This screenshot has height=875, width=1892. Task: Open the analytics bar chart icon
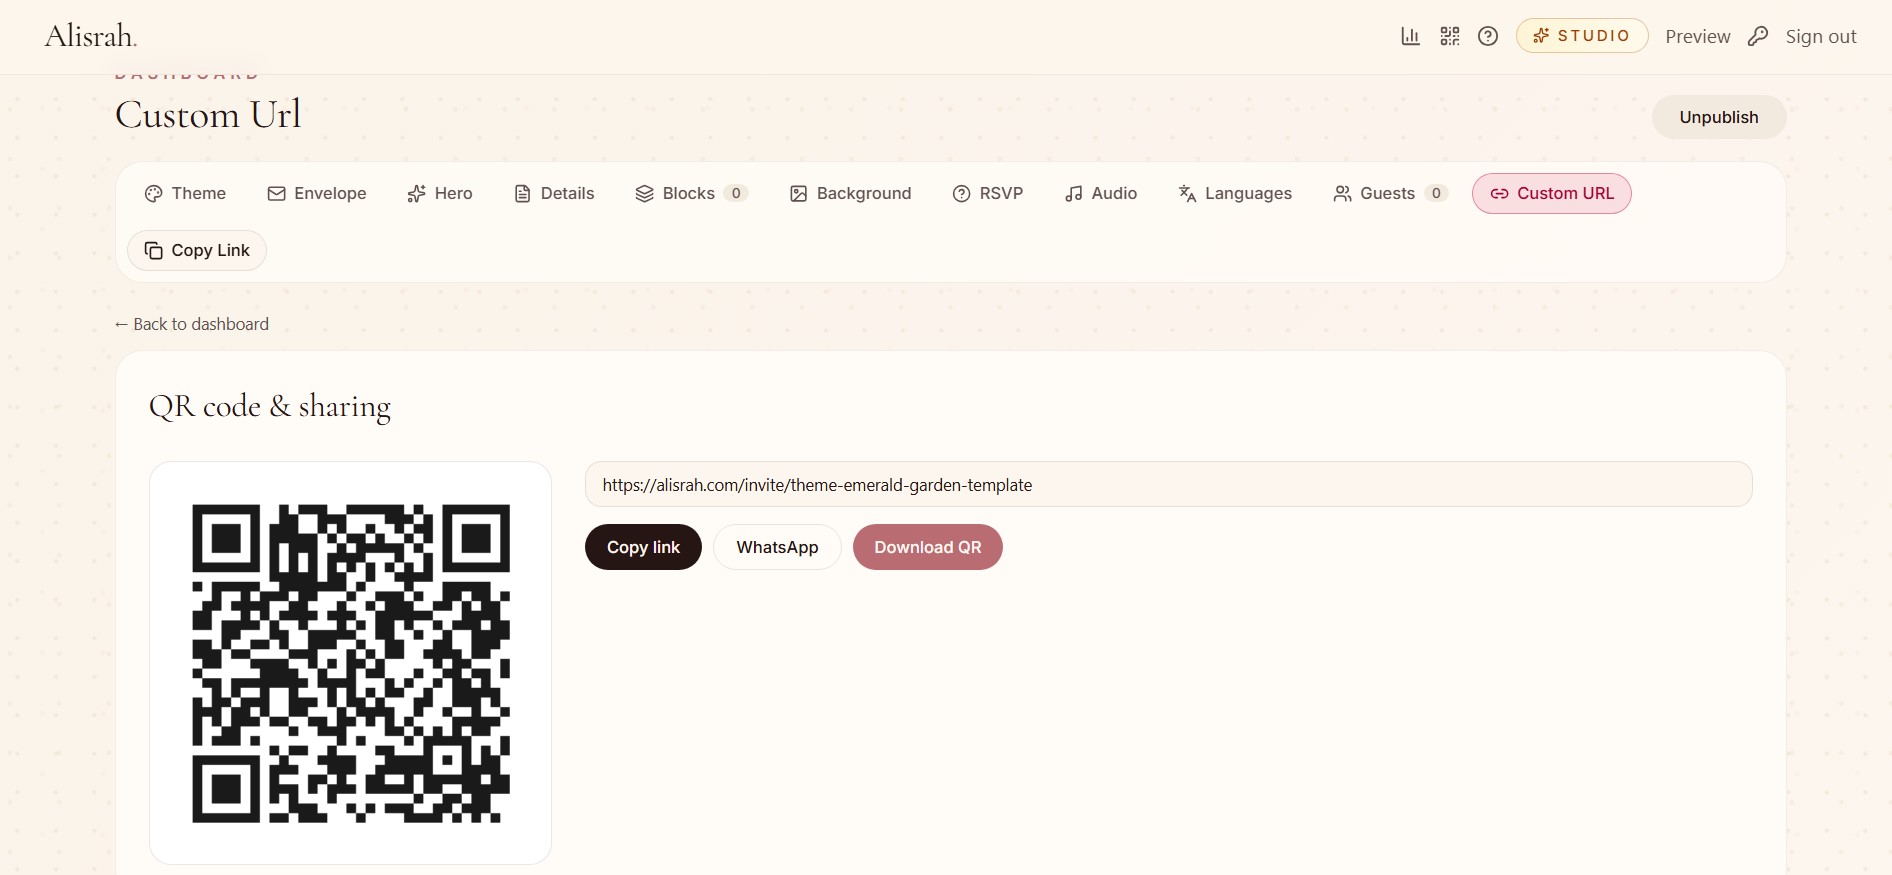(x=1410, y=36)
